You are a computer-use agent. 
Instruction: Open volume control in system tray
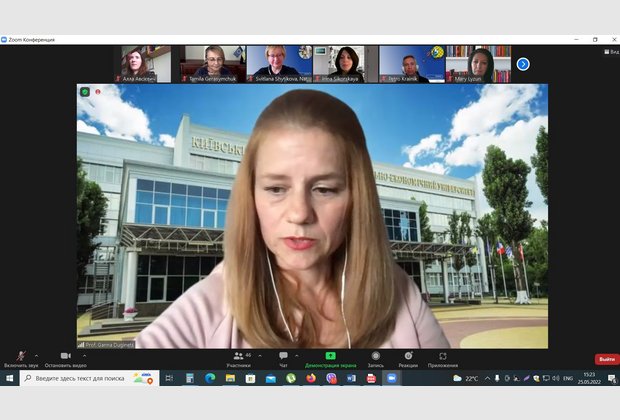556,378
